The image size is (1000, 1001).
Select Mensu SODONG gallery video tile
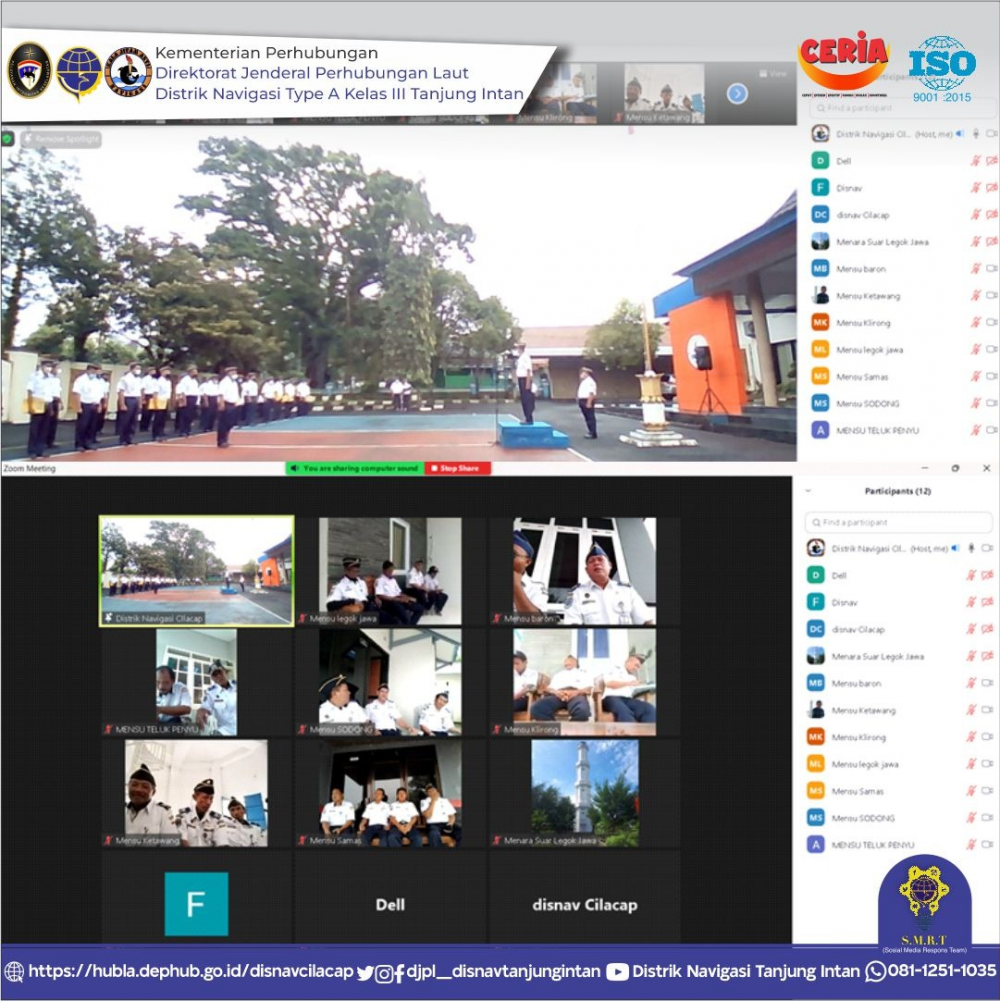pos(390,682)
